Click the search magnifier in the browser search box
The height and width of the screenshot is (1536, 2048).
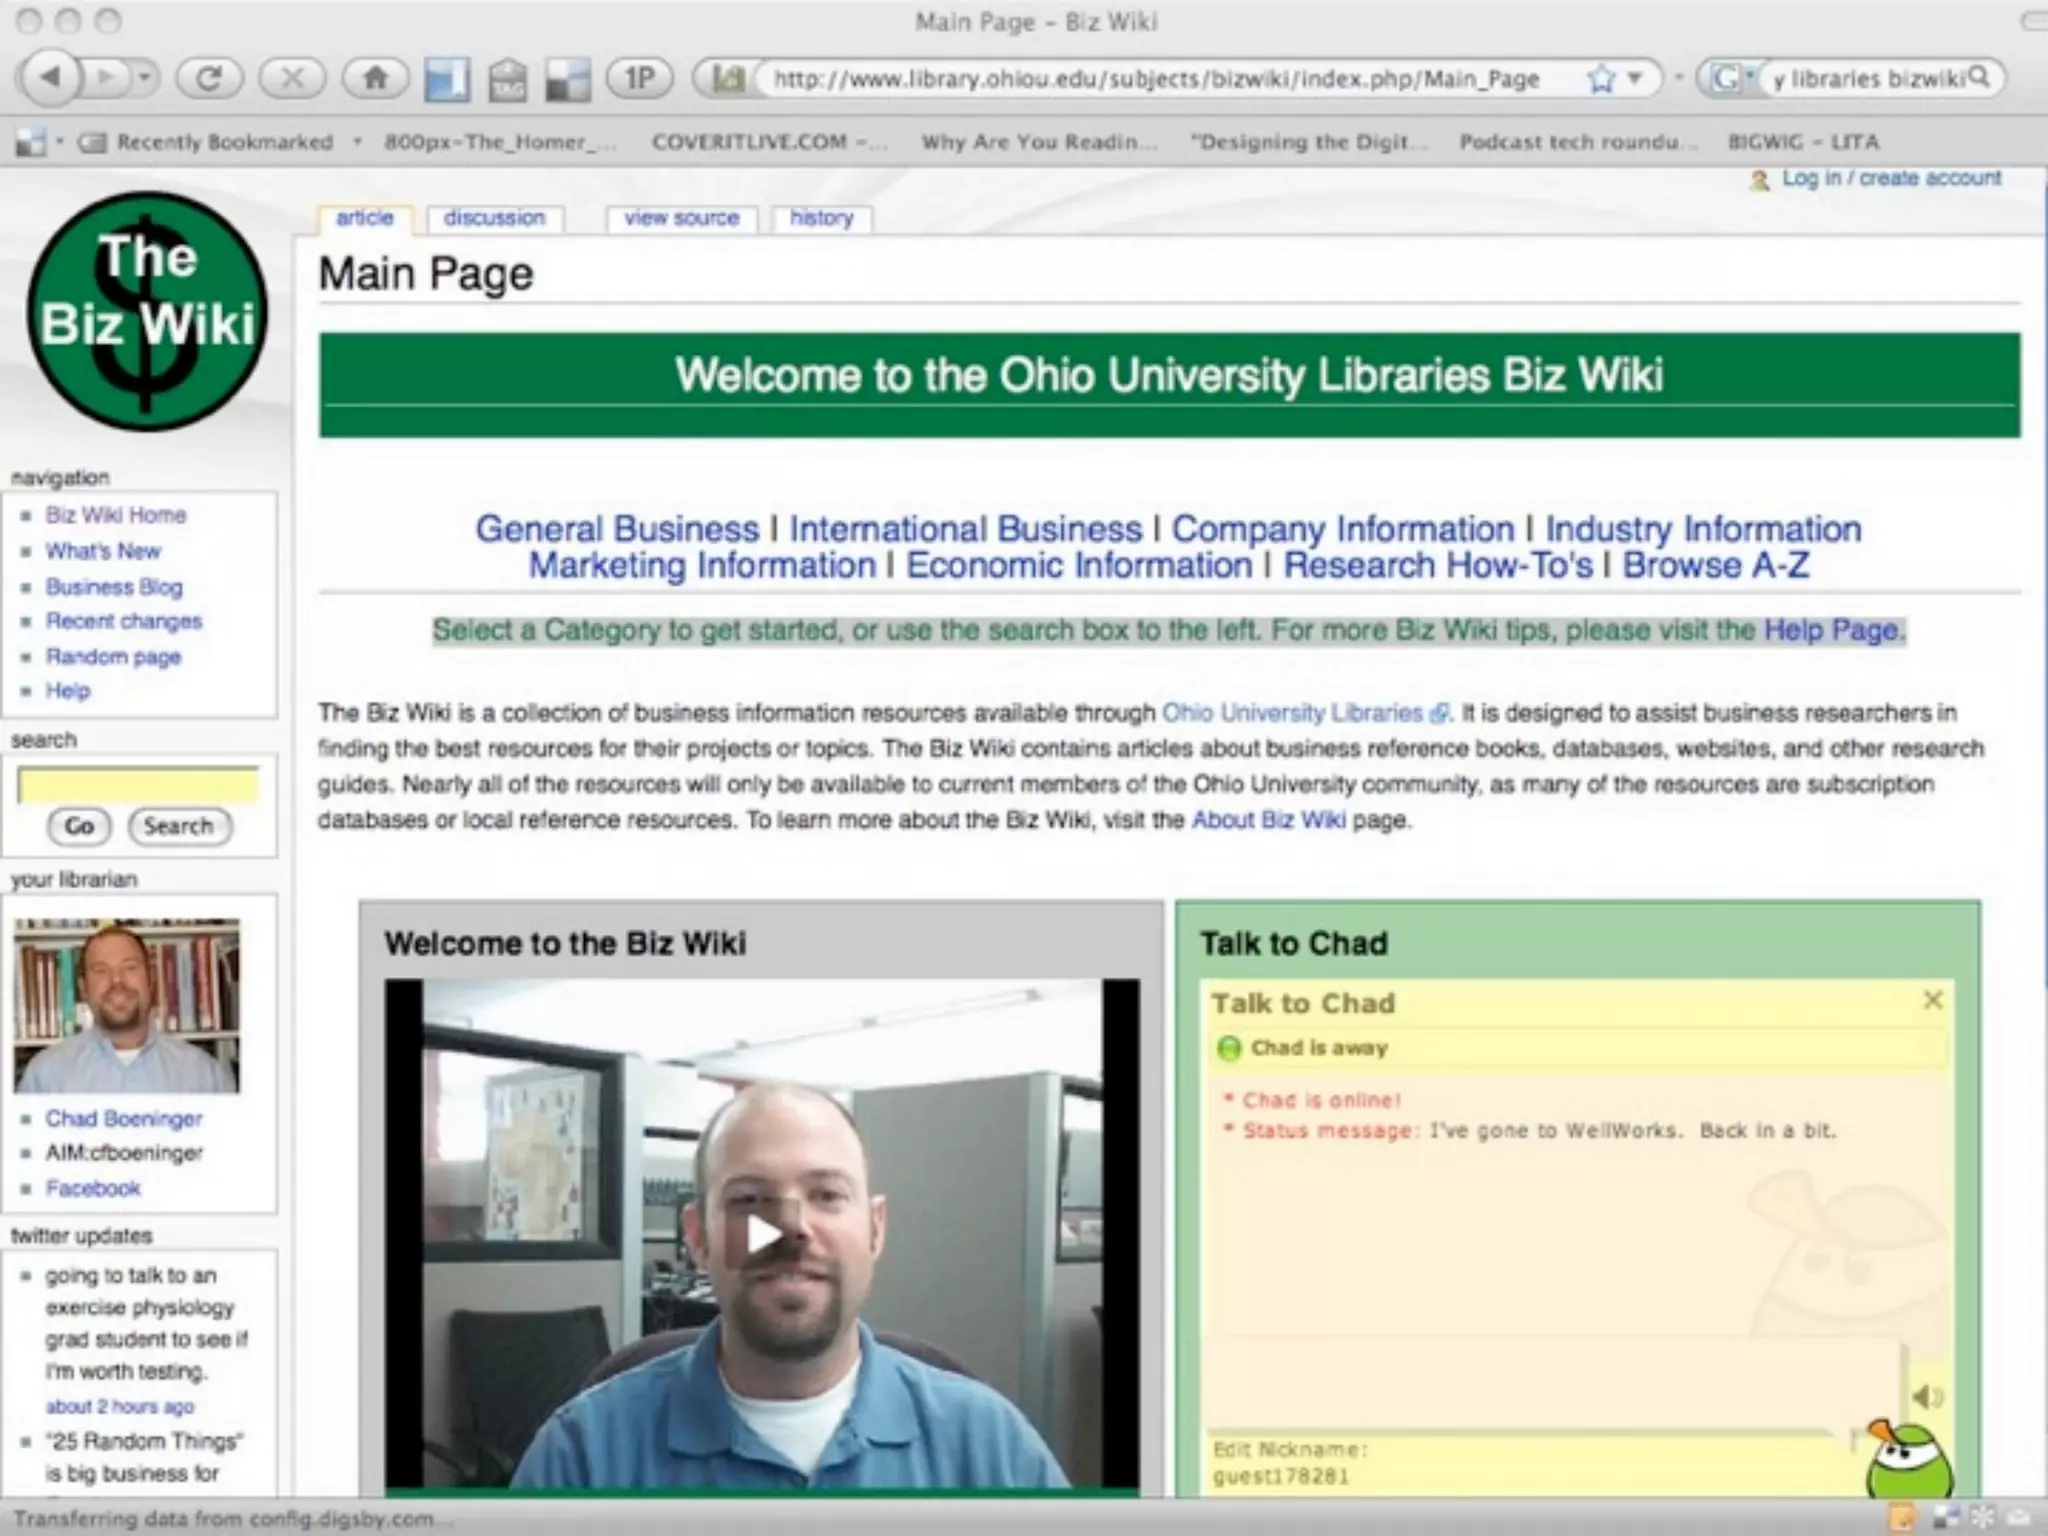pyautogui.click(x=1979, y=77)
